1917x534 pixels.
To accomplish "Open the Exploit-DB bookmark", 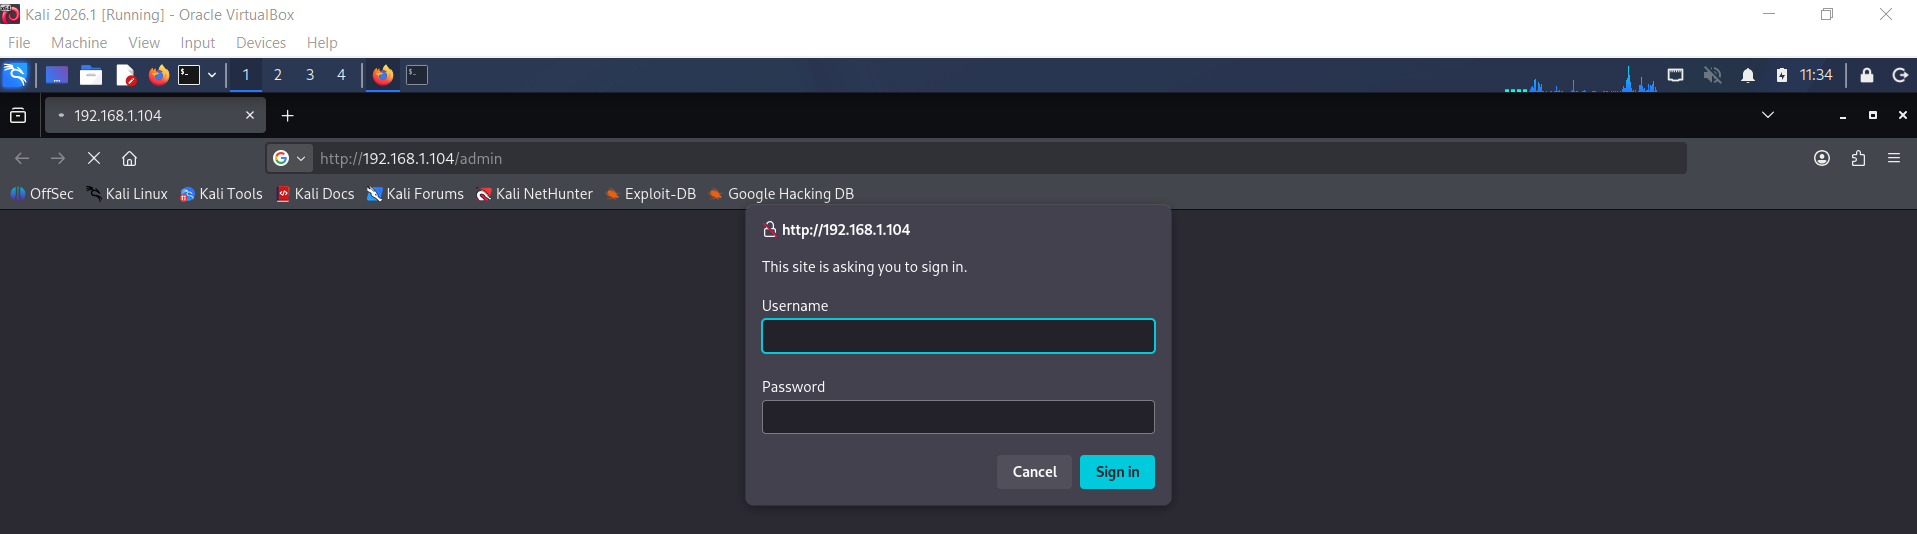I will [650, 194].
